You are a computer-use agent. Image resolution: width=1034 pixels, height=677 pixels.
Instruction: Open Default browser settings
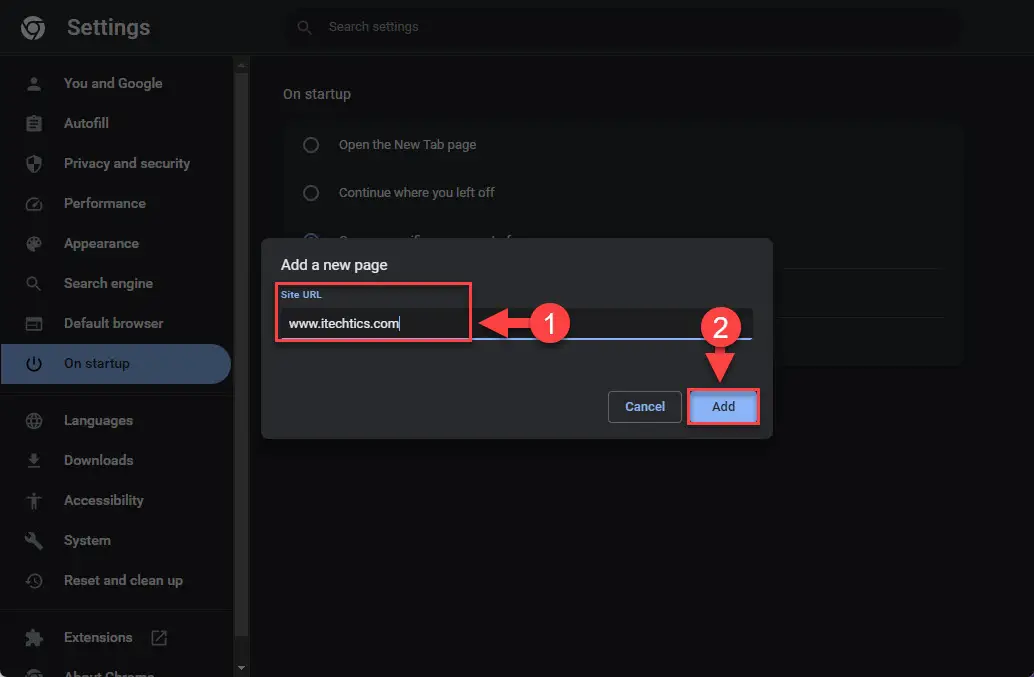pyautogui.click(x=115, y=324)
